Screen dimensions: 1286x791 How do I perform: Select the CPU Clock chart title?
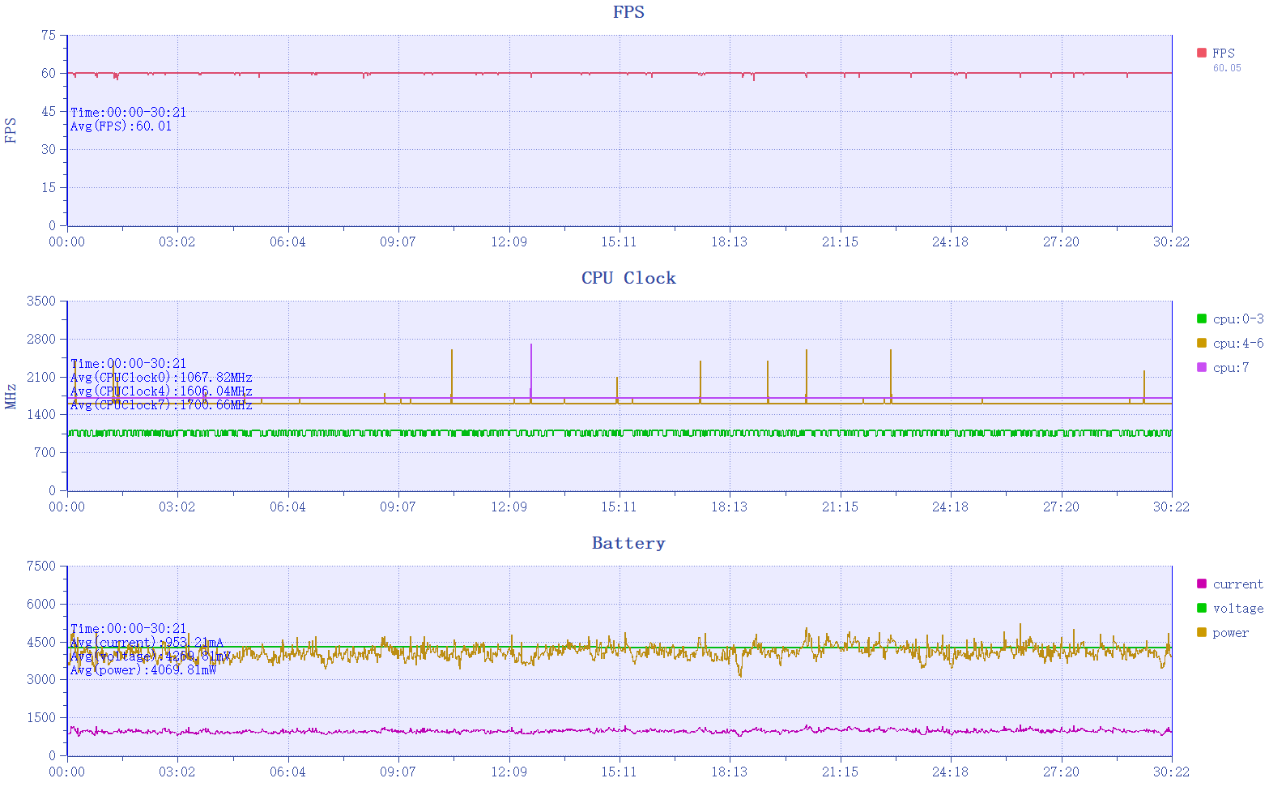pyautogui.click(x=628, y=278)
